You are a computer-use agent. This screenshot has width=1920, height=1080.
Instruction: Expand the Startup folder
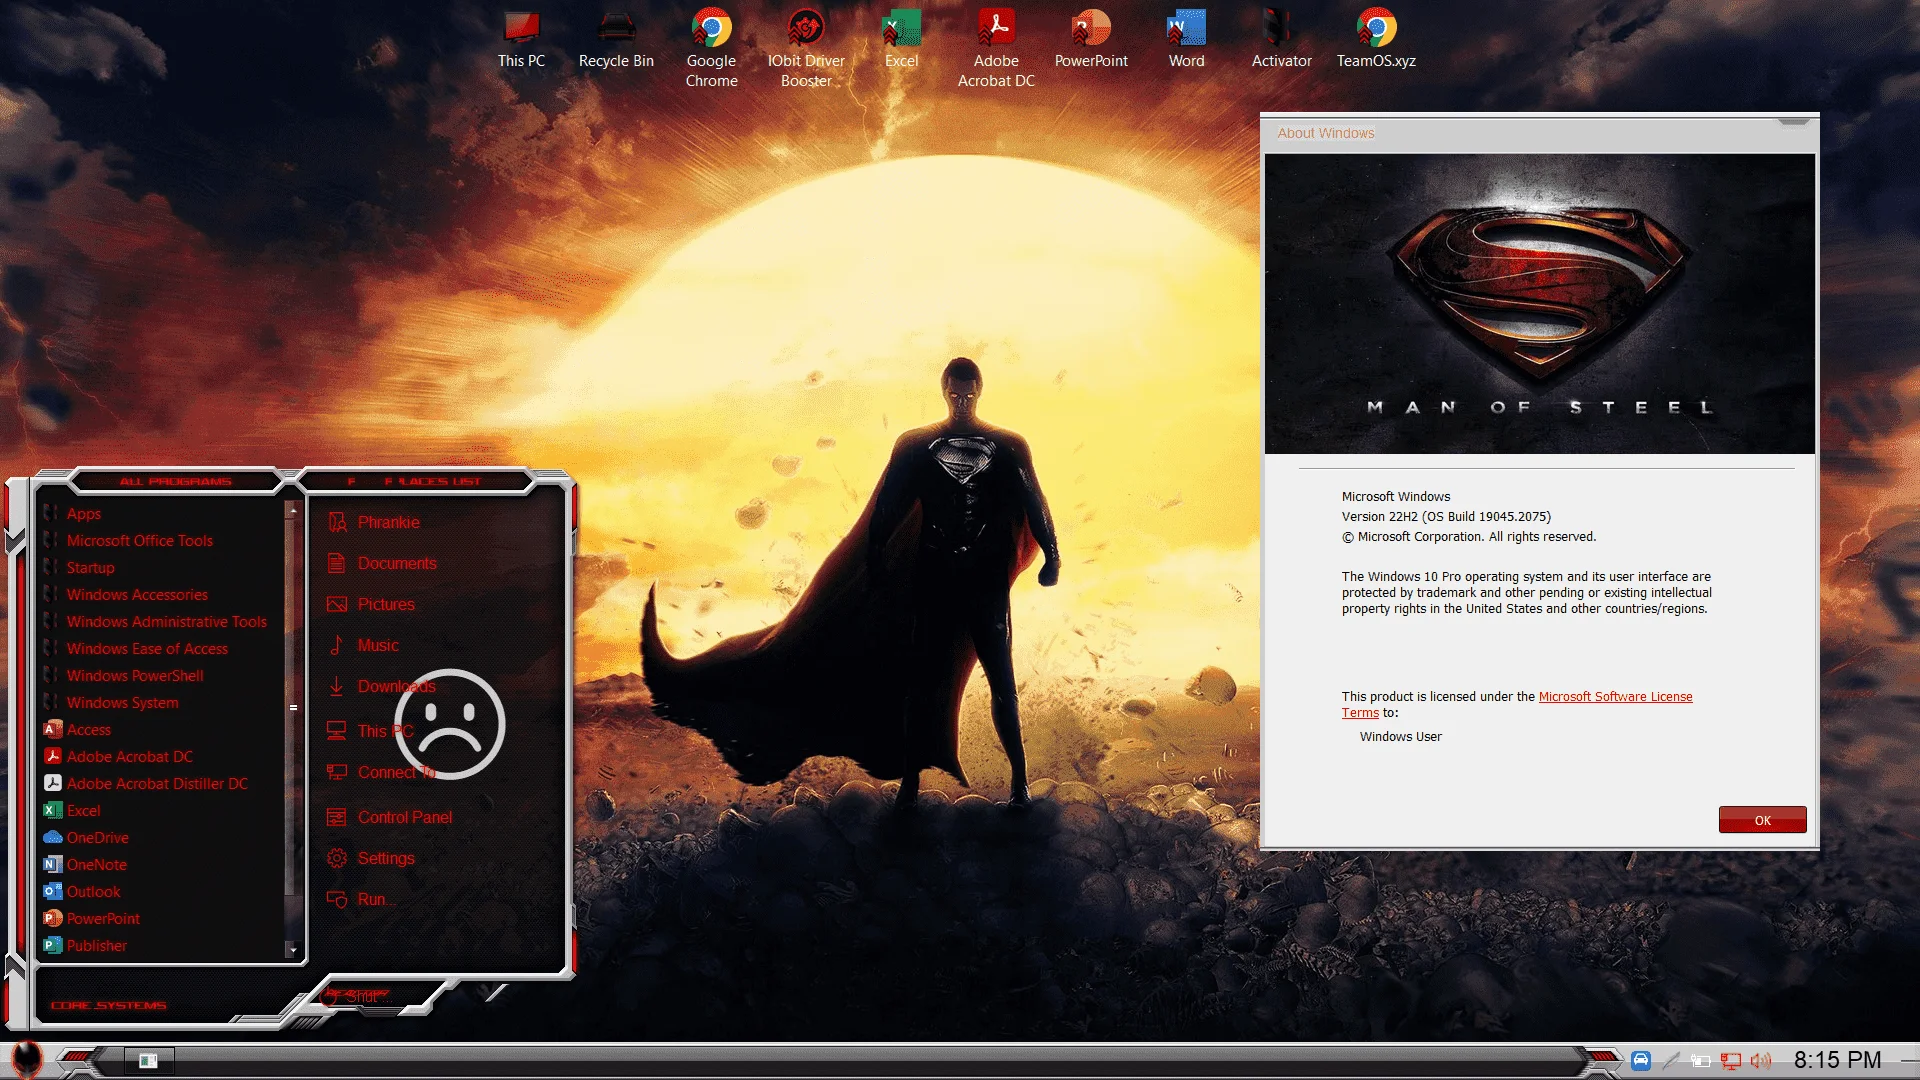79,568
